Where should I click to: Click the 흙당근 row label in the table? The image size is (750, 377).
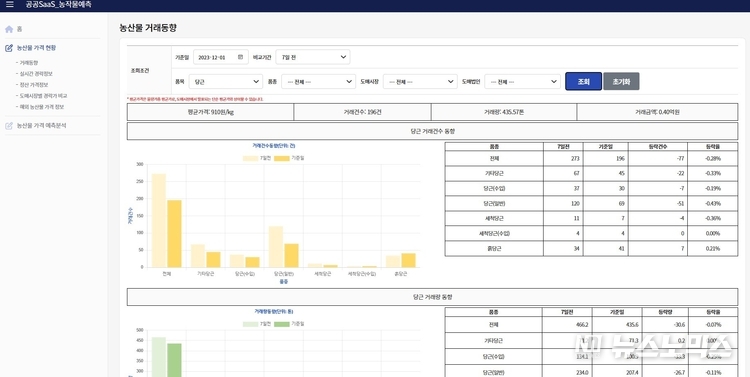494,248
